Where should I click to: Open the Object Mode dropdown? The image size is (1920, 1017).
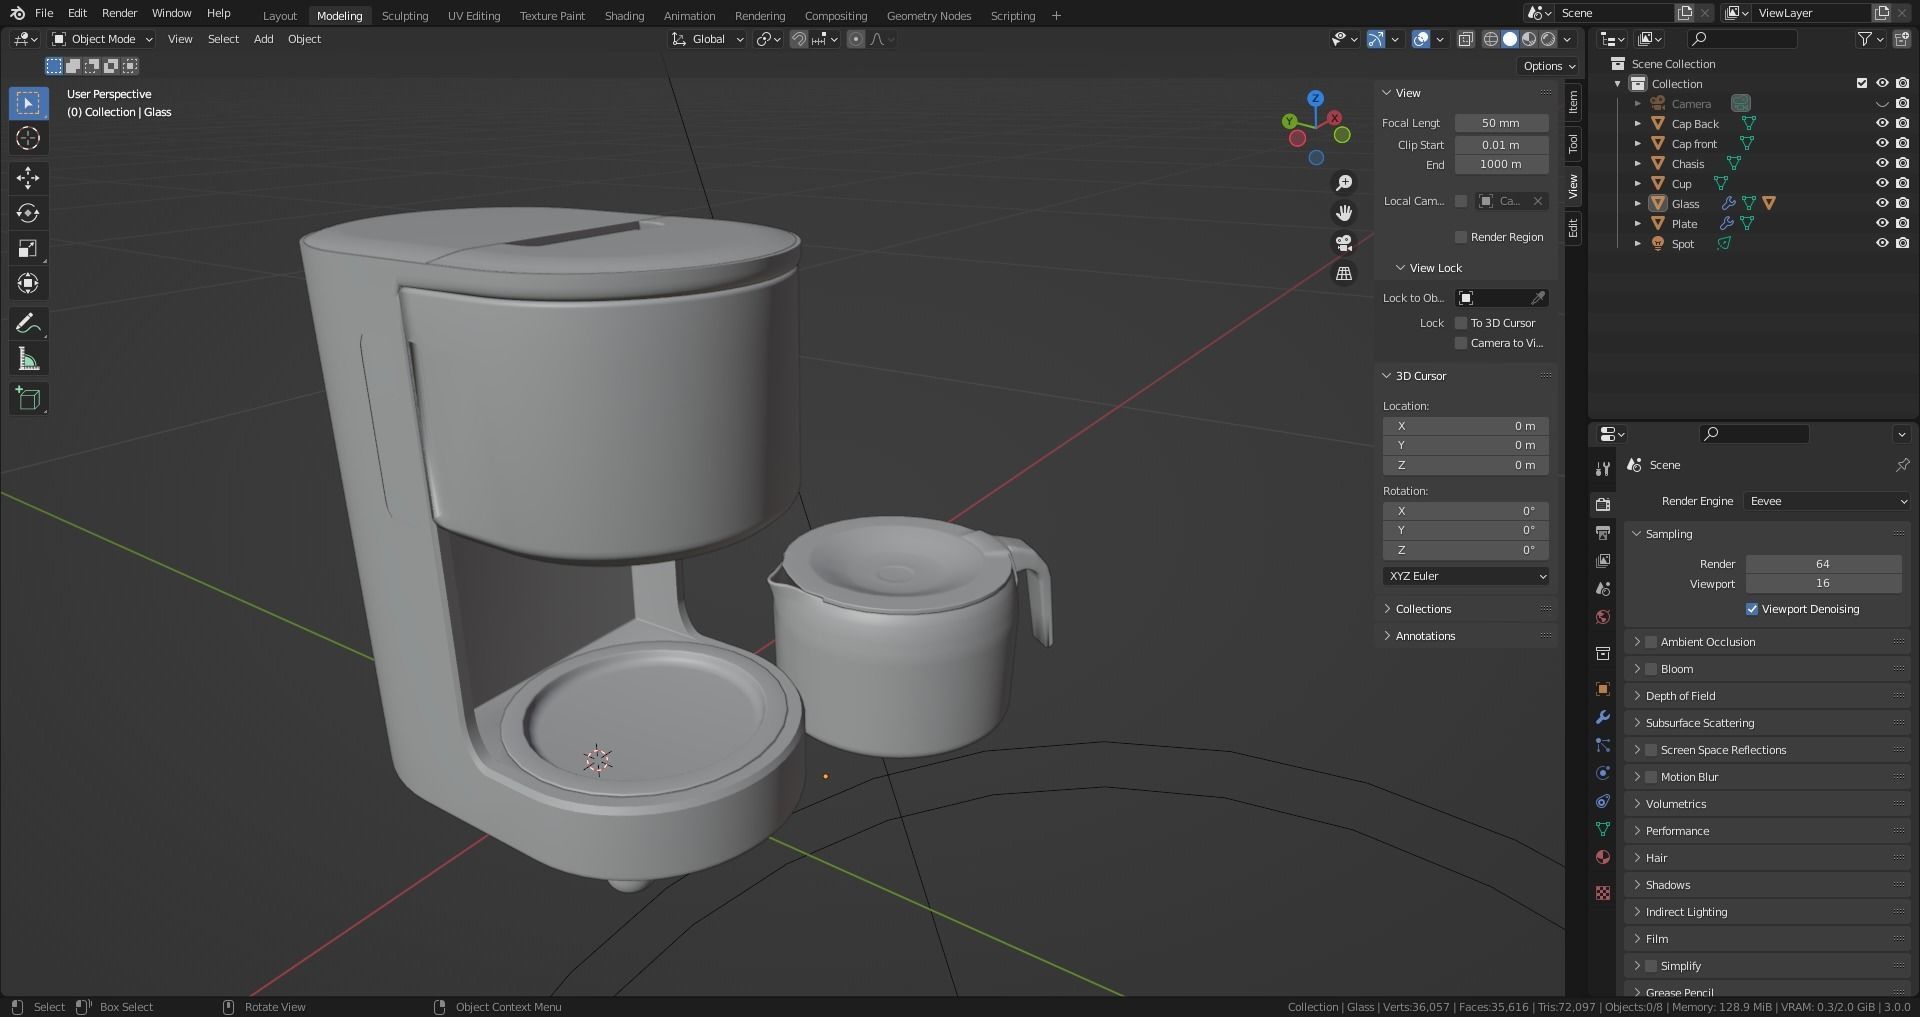click(102, 39)
